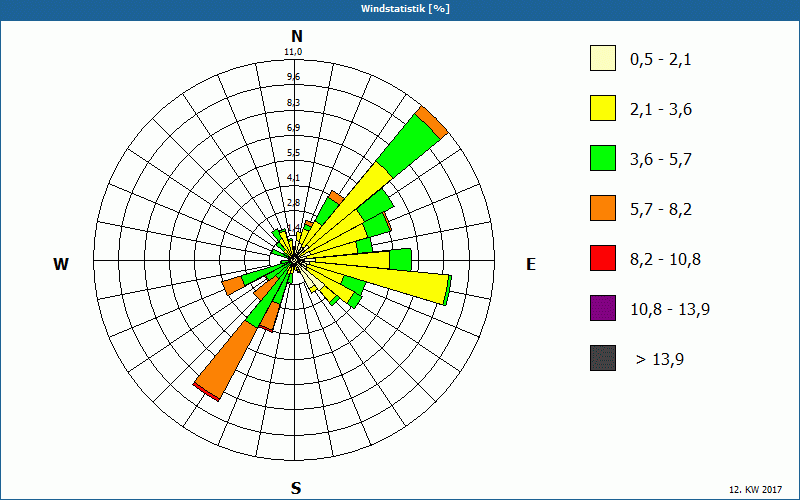
Task: Click the '11,0' axis value
Action: (x=293, y=52)
